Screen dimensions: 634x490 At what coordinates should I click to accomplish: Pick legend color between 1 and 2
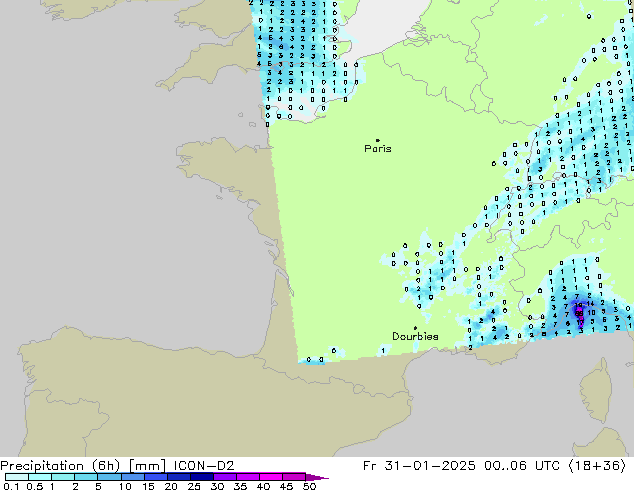click(63, 477)
